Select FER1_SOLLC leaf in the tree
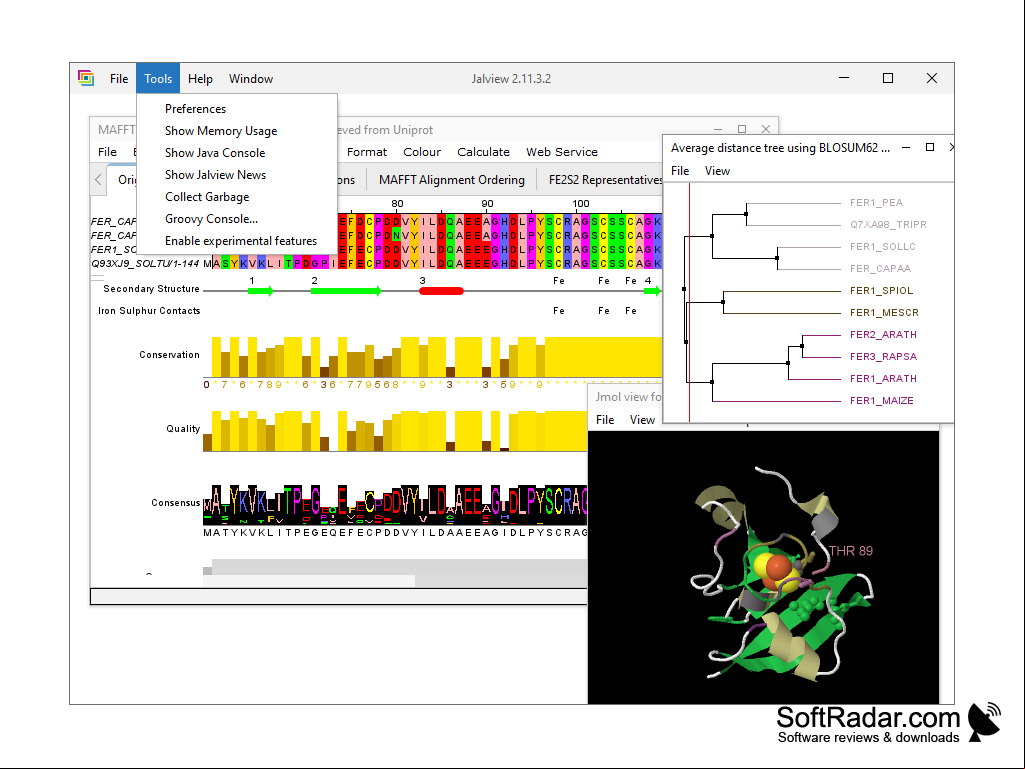The height and width of the screenshot is (769, 1025). tap(882, 247)
